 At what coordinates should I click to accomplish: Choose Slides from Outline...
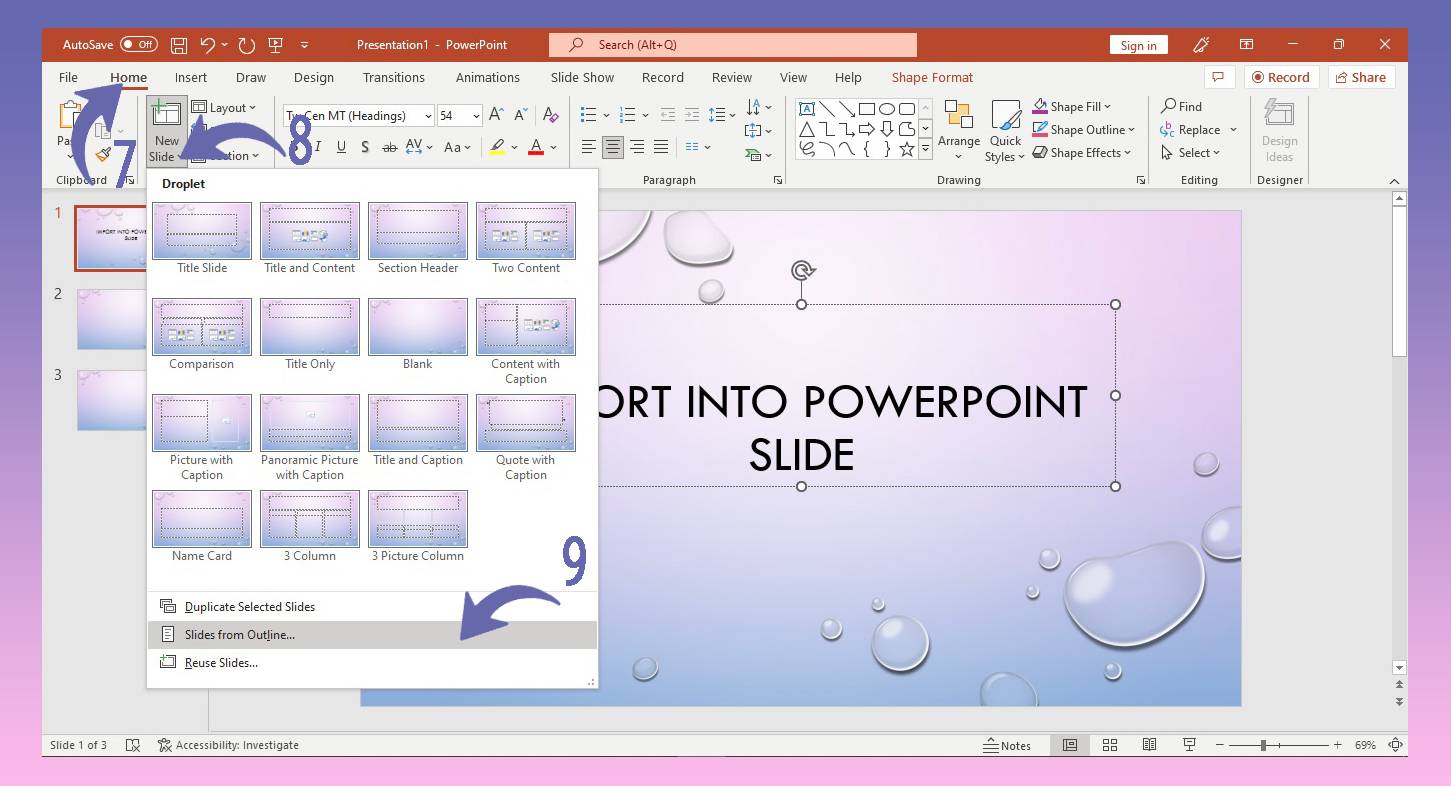[372, 635]
